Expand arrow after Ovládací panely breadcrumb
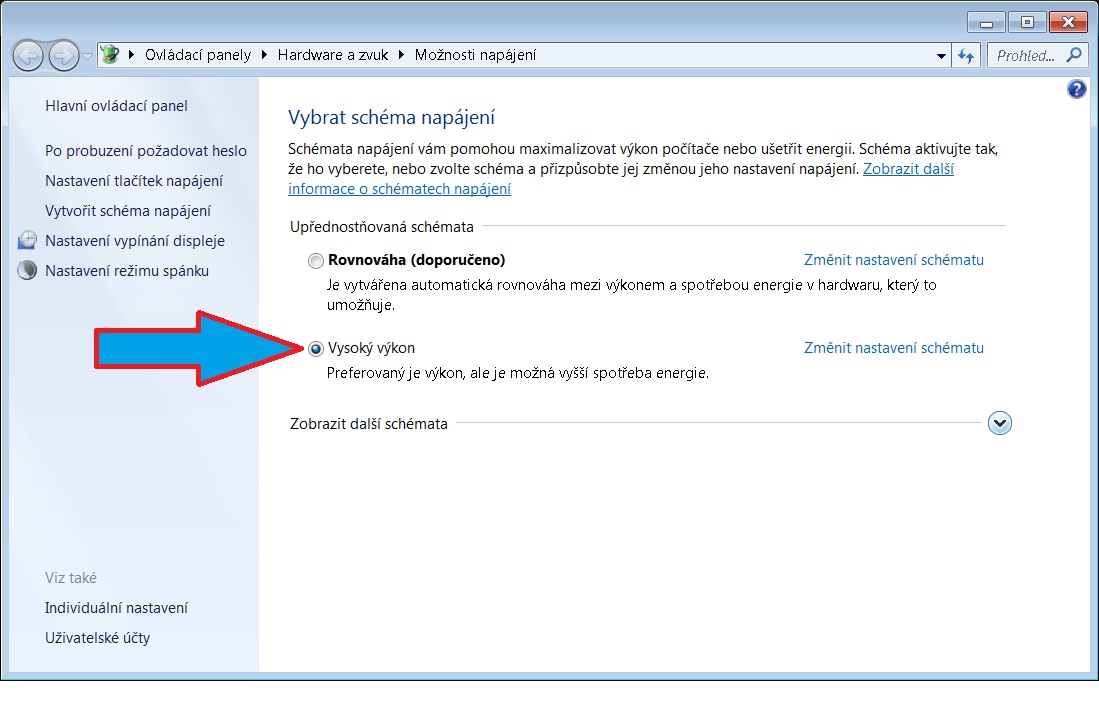The image size is (1099, 724). pyautogui.click(x=264, y=55)
